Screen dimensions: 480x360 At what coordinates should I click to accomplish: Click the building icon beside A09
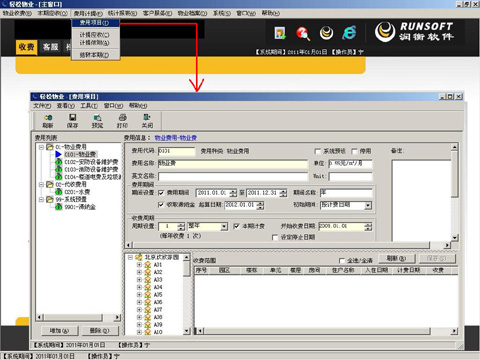(x=148, y=325)
